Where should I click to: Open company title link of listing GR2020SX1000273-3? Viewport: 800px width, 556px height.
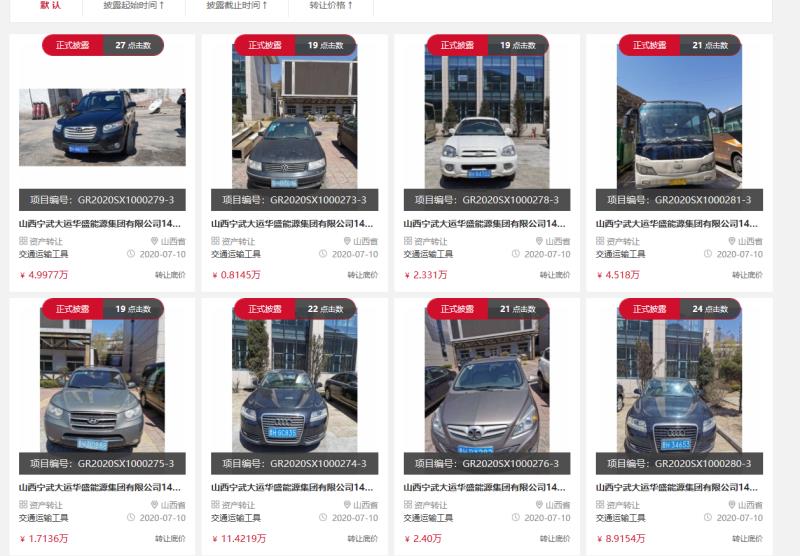point(292,223)
